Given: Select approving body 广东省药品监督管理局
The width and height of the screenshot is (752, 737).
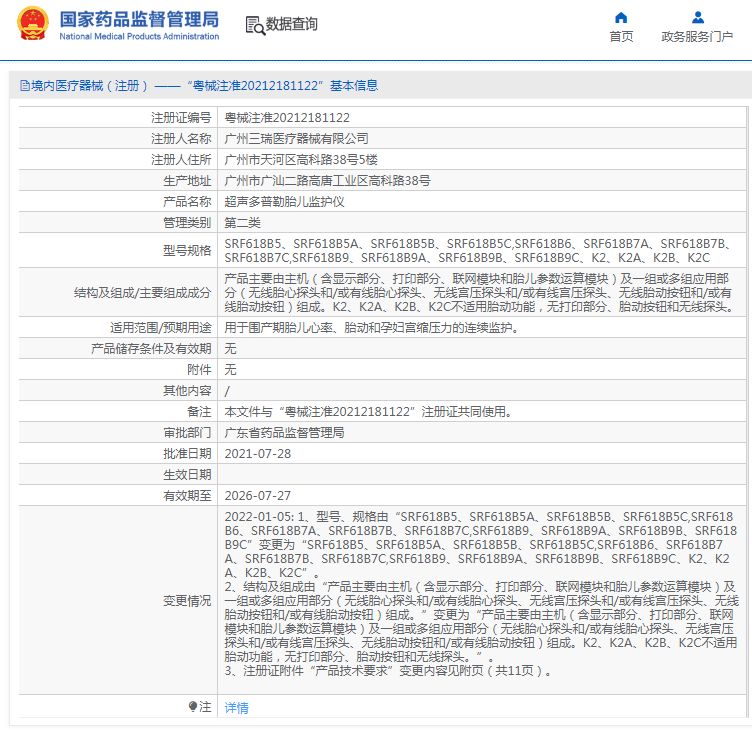Looking at the screenshot, I should pyautogui.click(x=284, y=433).
